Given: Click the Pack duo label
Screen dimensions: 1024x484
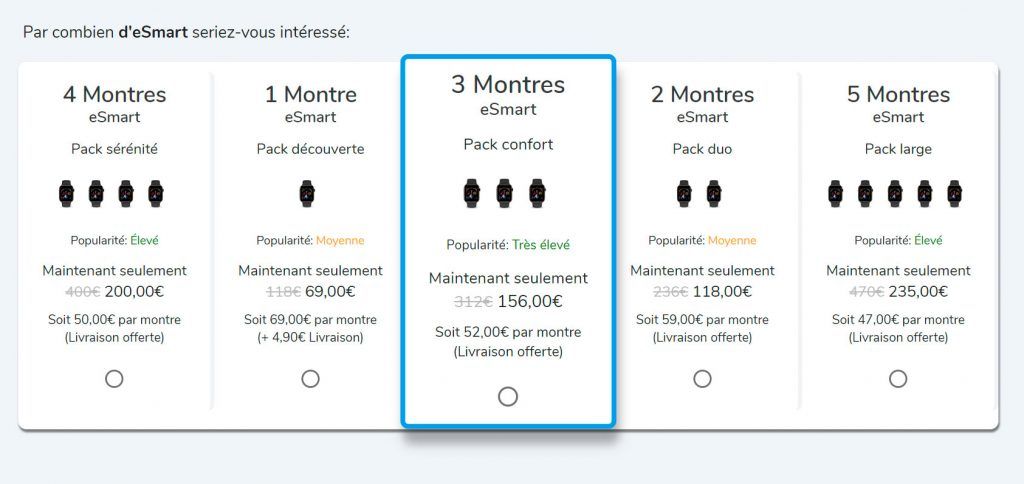Looking at the screenshot, I should pos(702,149).
